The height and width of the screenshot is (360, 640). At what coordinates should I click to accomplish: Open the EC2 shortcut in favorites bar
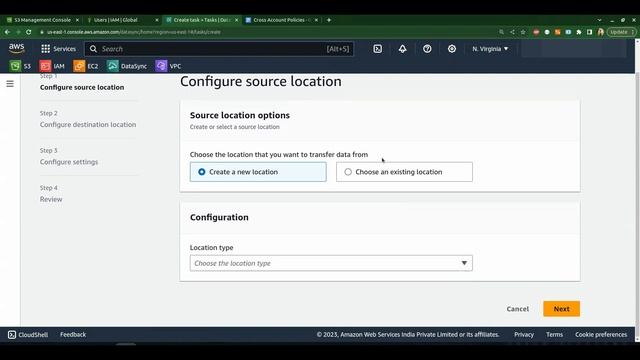tap(86, 66)
